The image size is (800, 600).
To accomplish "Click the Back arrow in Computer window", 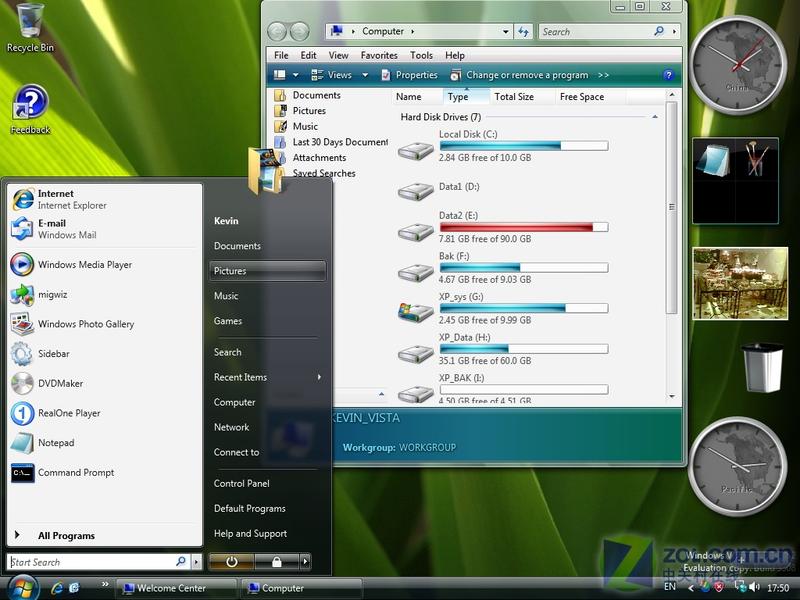I will point(277,32).
